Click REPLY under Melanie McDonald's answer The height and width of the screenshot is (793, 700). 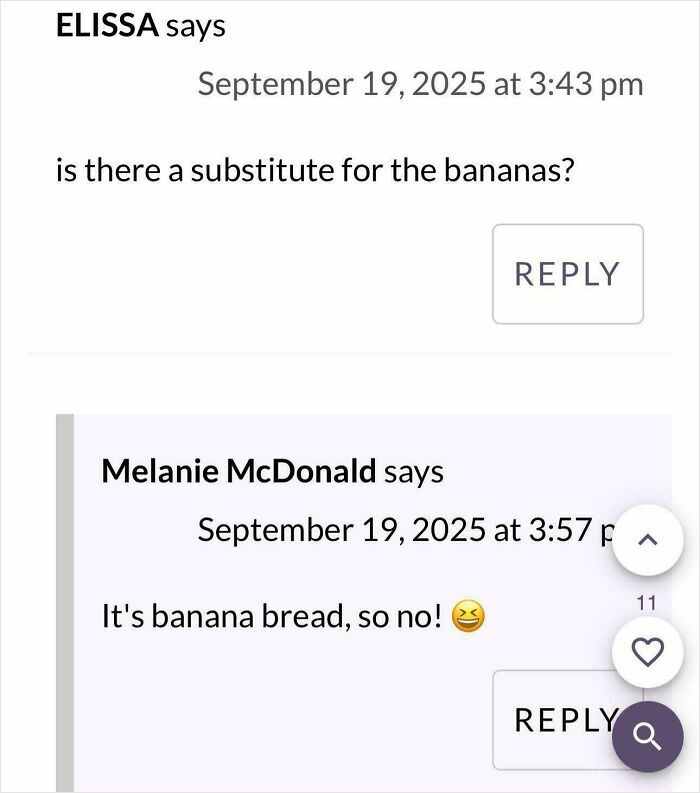coord(556,719)
